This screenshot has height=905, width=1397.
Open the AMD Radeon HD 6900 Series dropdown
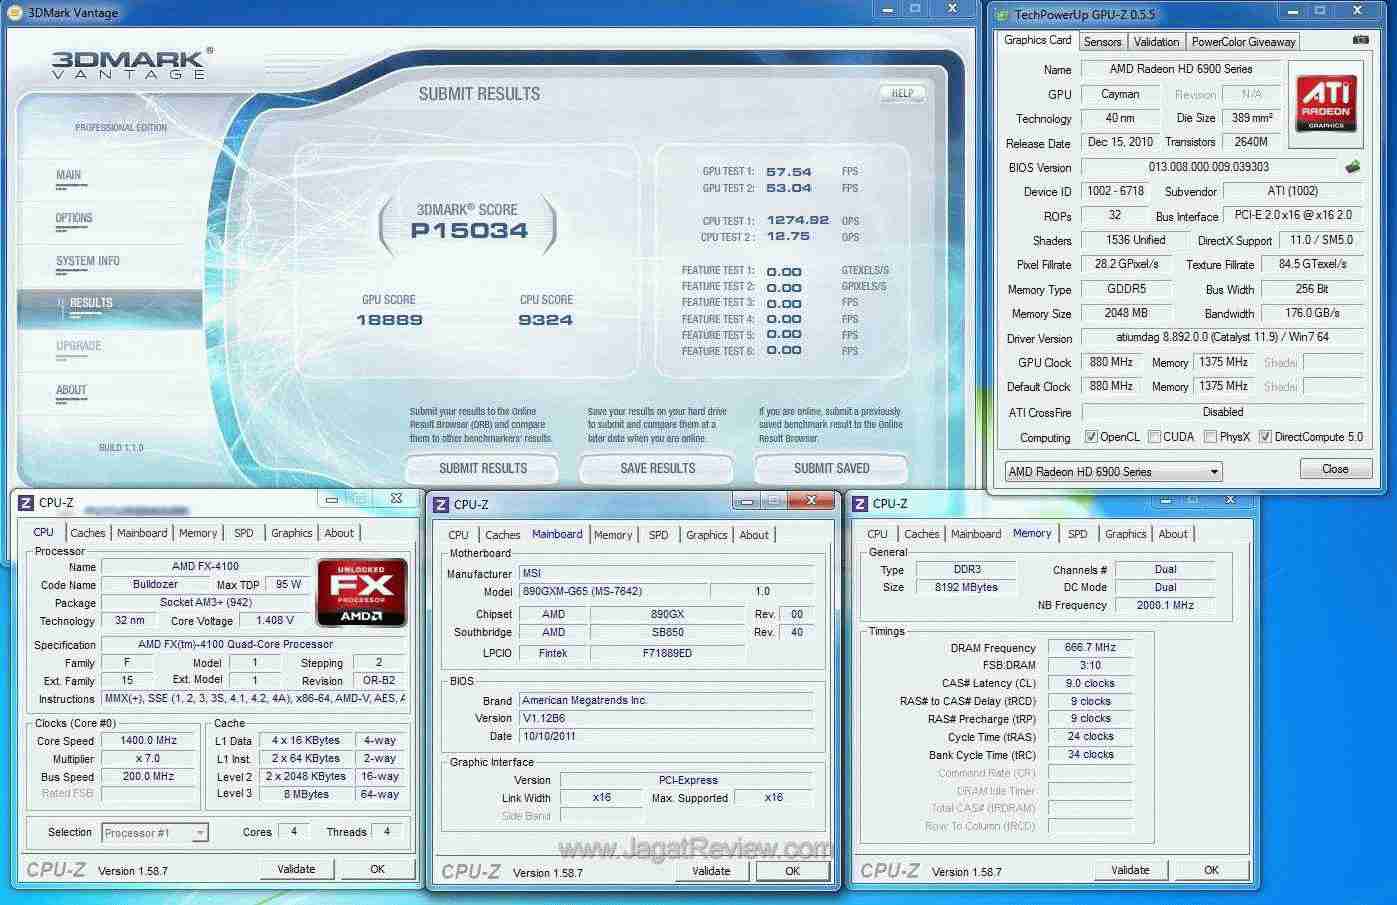(x=1114, y=471)
